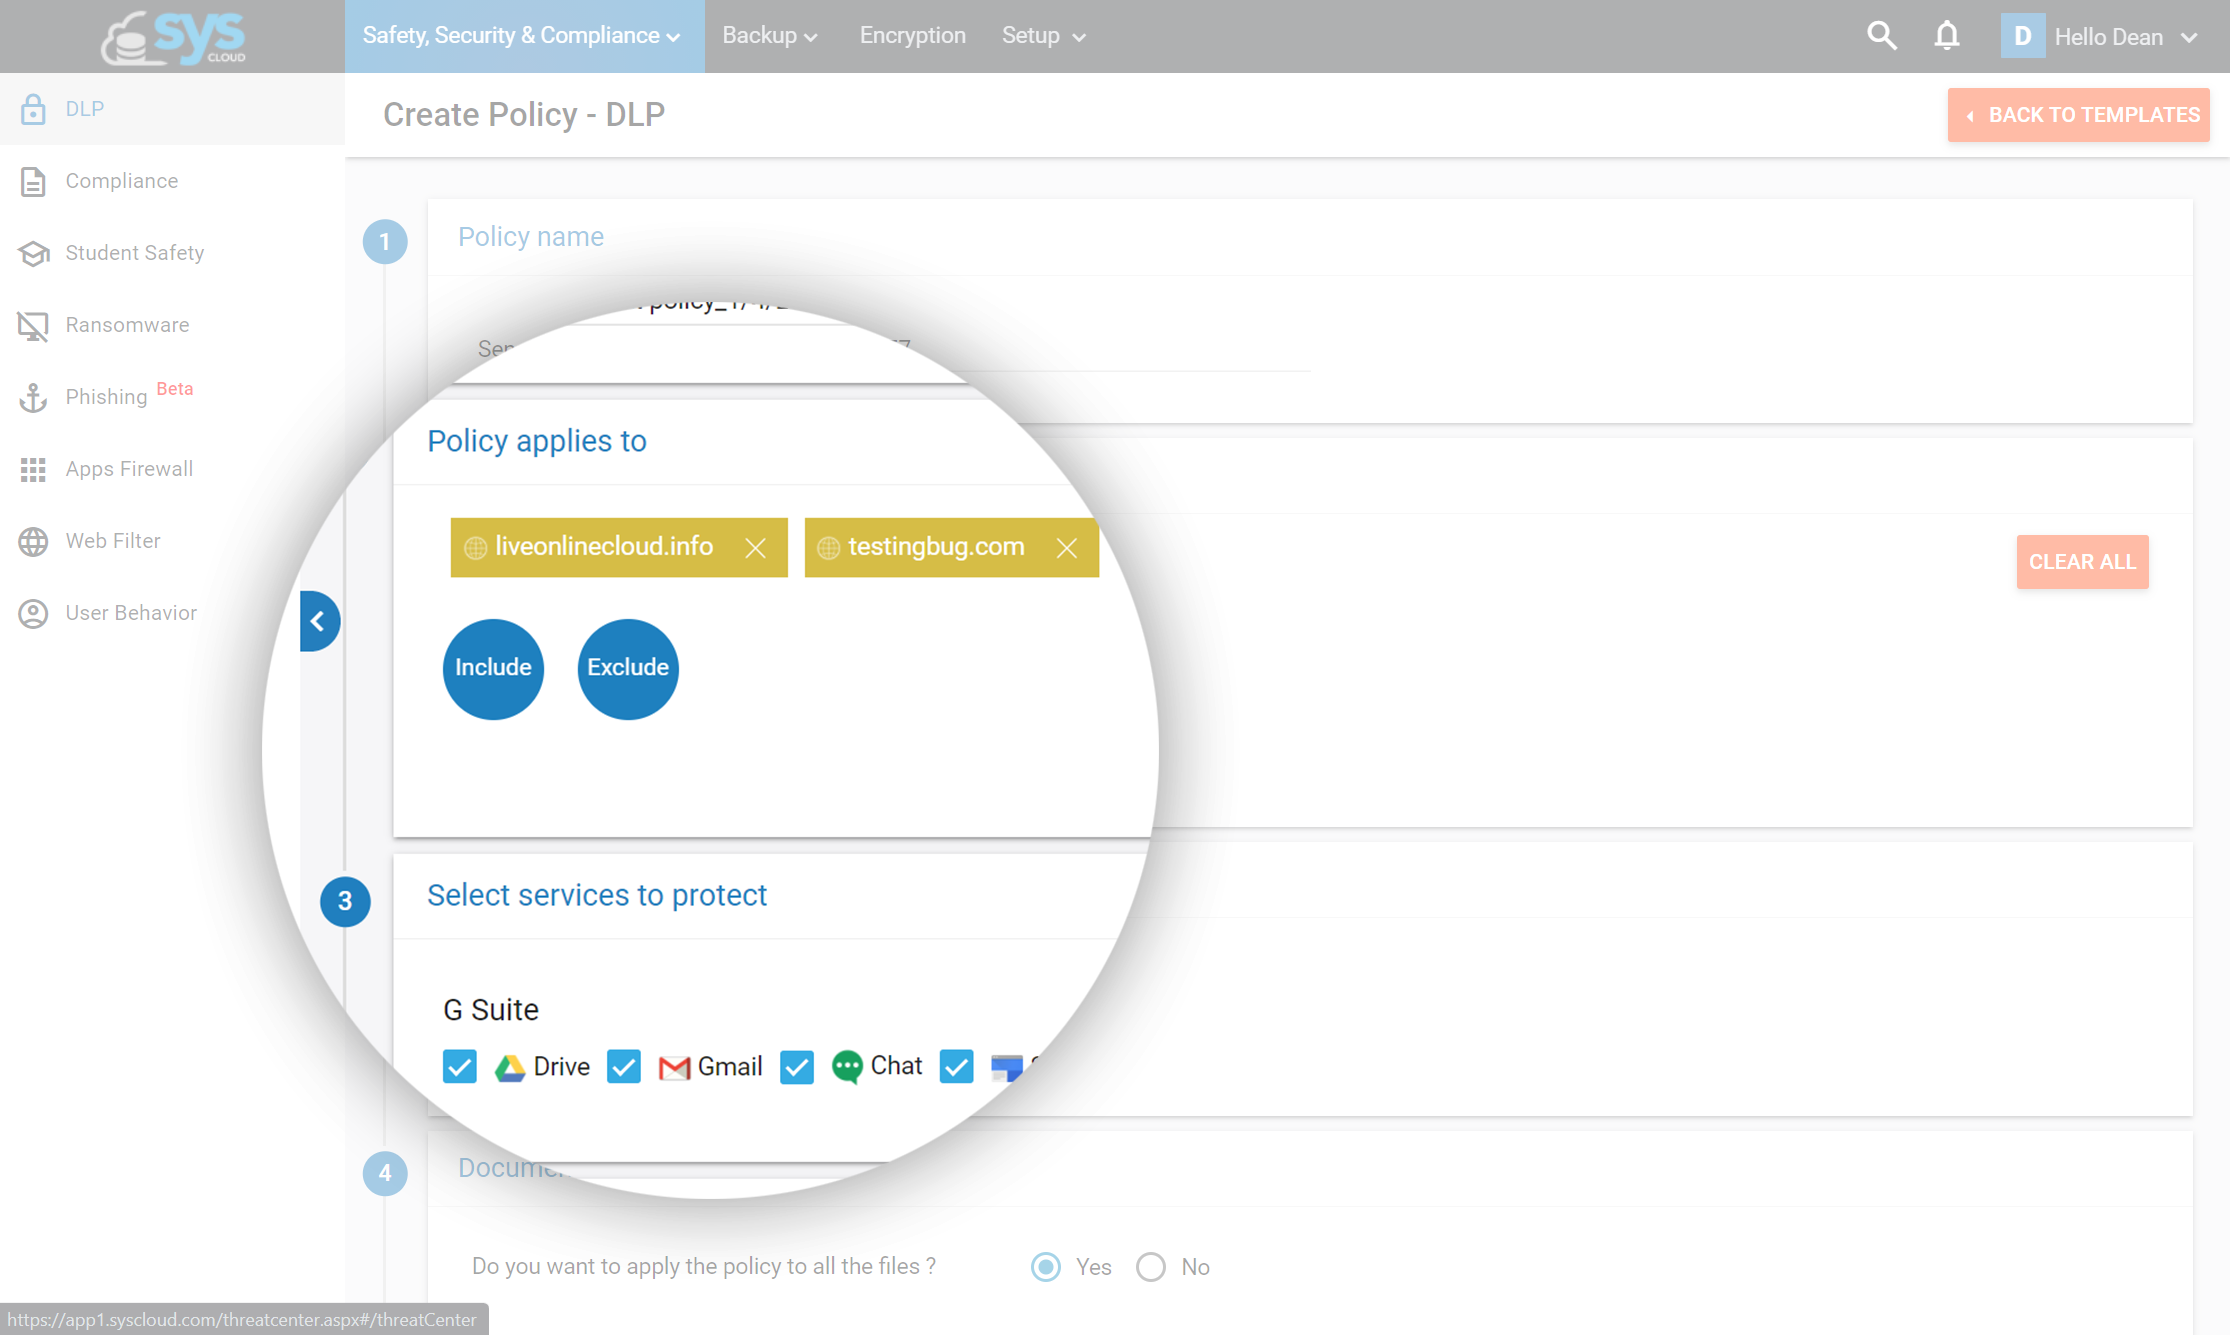
Task: Open the Backup dropdown
Action: pos(769,35)
